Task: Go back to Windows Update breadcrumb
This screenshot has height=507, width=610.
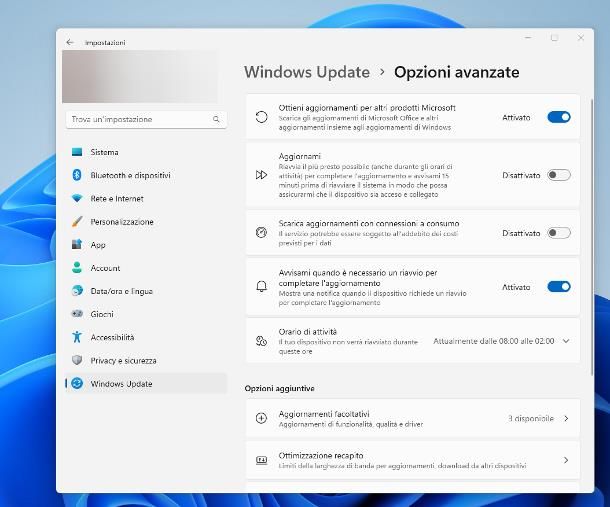Action: pos(307,72)
